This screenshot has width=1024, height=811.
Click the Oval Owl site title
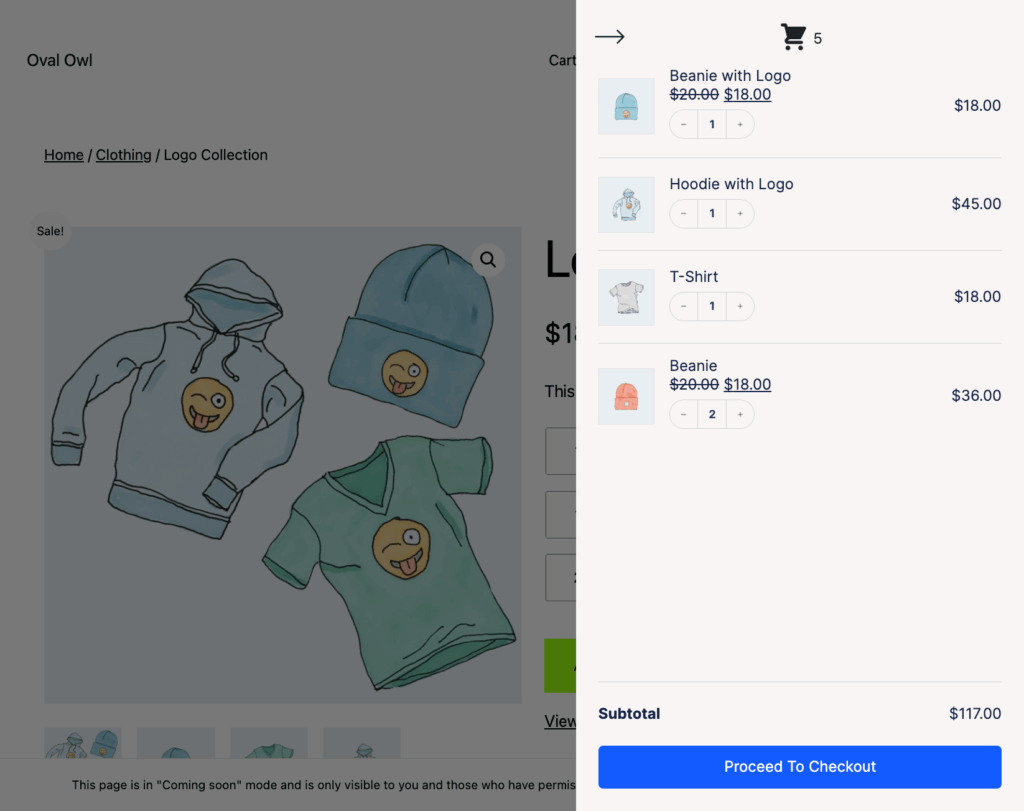pos(59,60)
